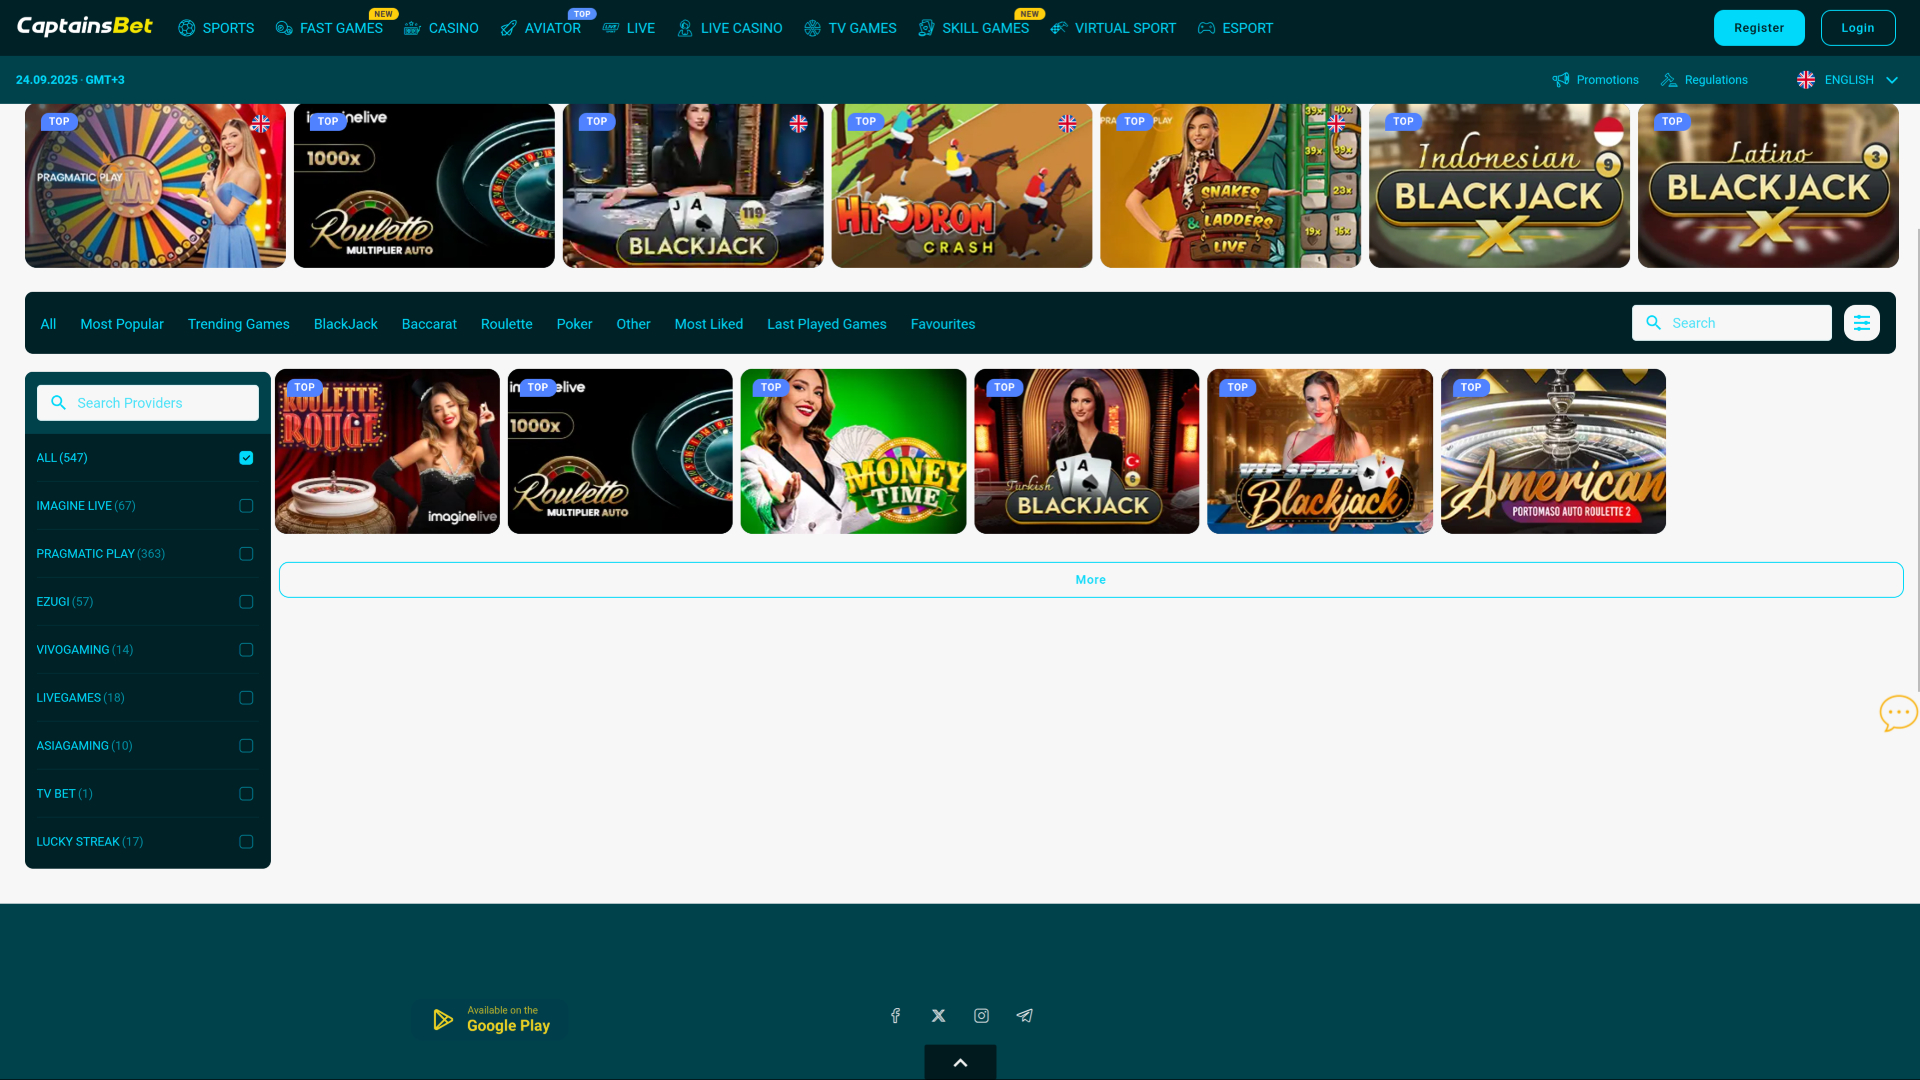Click the chat bubble support icon

pos(1898,712)
